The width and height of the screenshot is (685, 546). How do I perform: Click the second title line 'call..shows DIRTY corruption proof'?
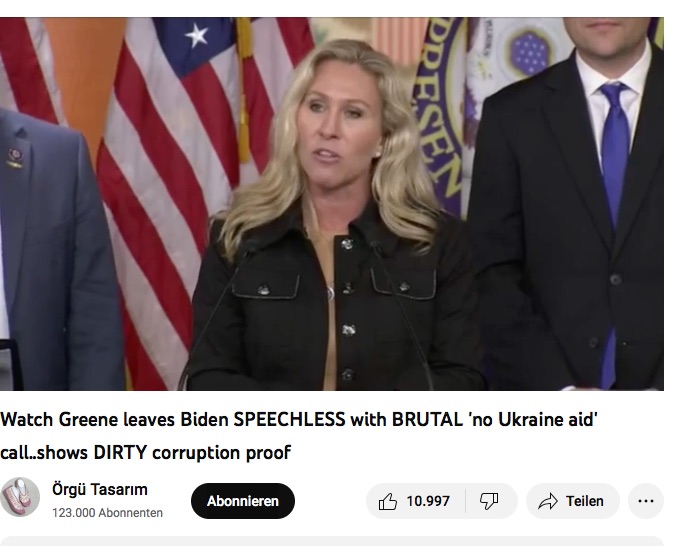point(145,453)
